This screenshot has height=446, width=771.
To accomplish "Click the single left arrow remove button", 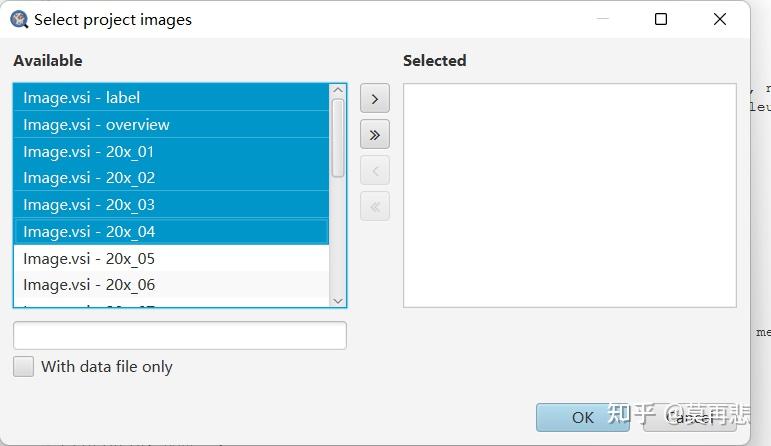I will 374,170.
